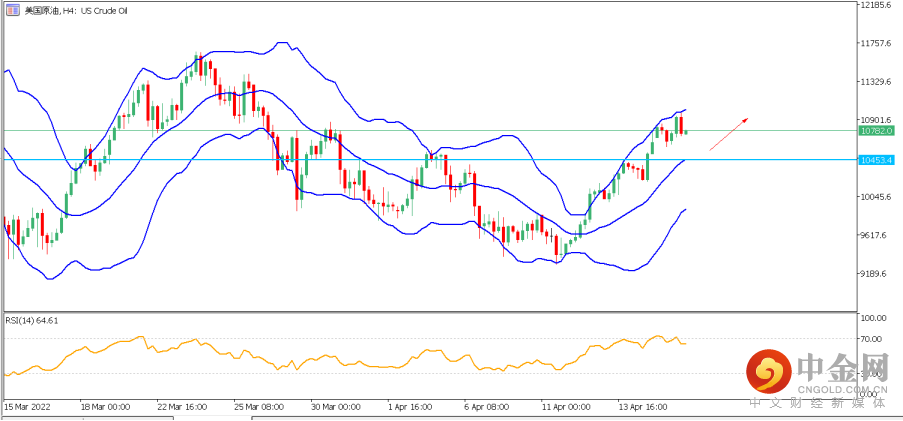Click the 18 Mar 00:00 time label
The width and height of the screenshot is (903, 421).
pos(105,407)
